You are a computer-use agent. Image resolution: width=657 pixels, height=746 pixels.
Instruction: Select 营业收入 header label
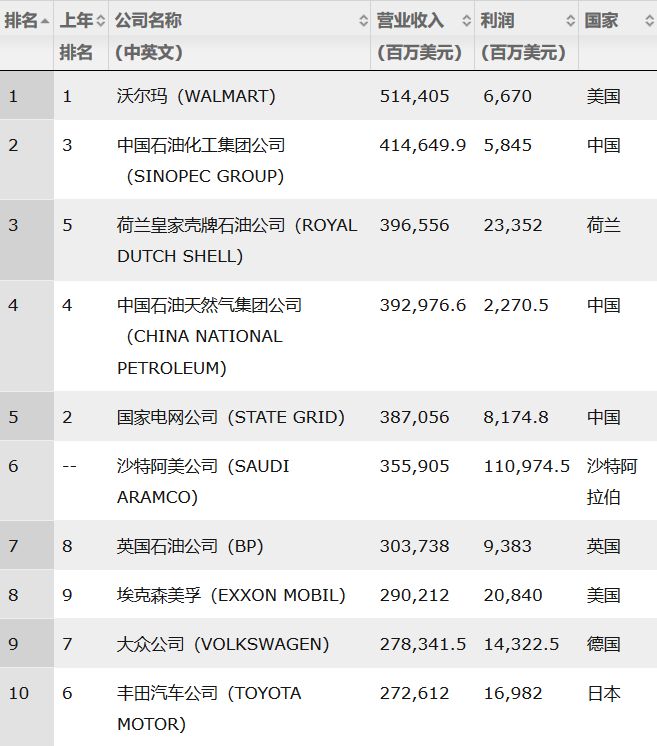[410, 20]
